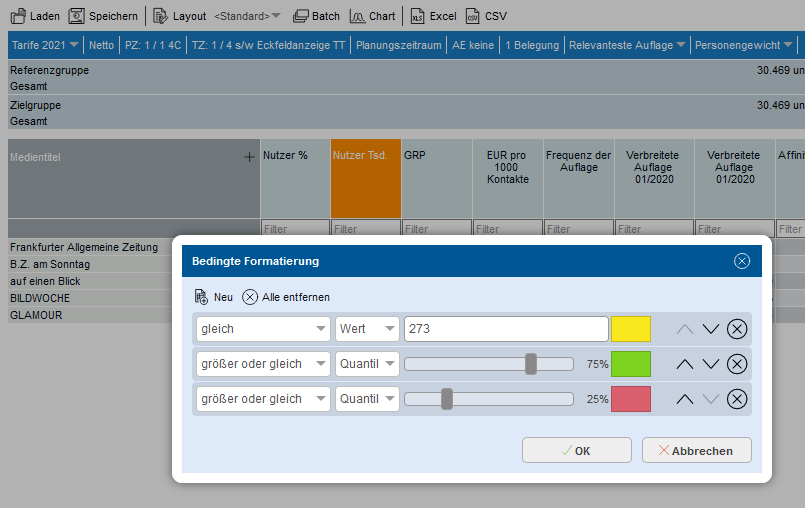Move the 273 value rule down
The image size is (805, 508).
click(711, 330)
